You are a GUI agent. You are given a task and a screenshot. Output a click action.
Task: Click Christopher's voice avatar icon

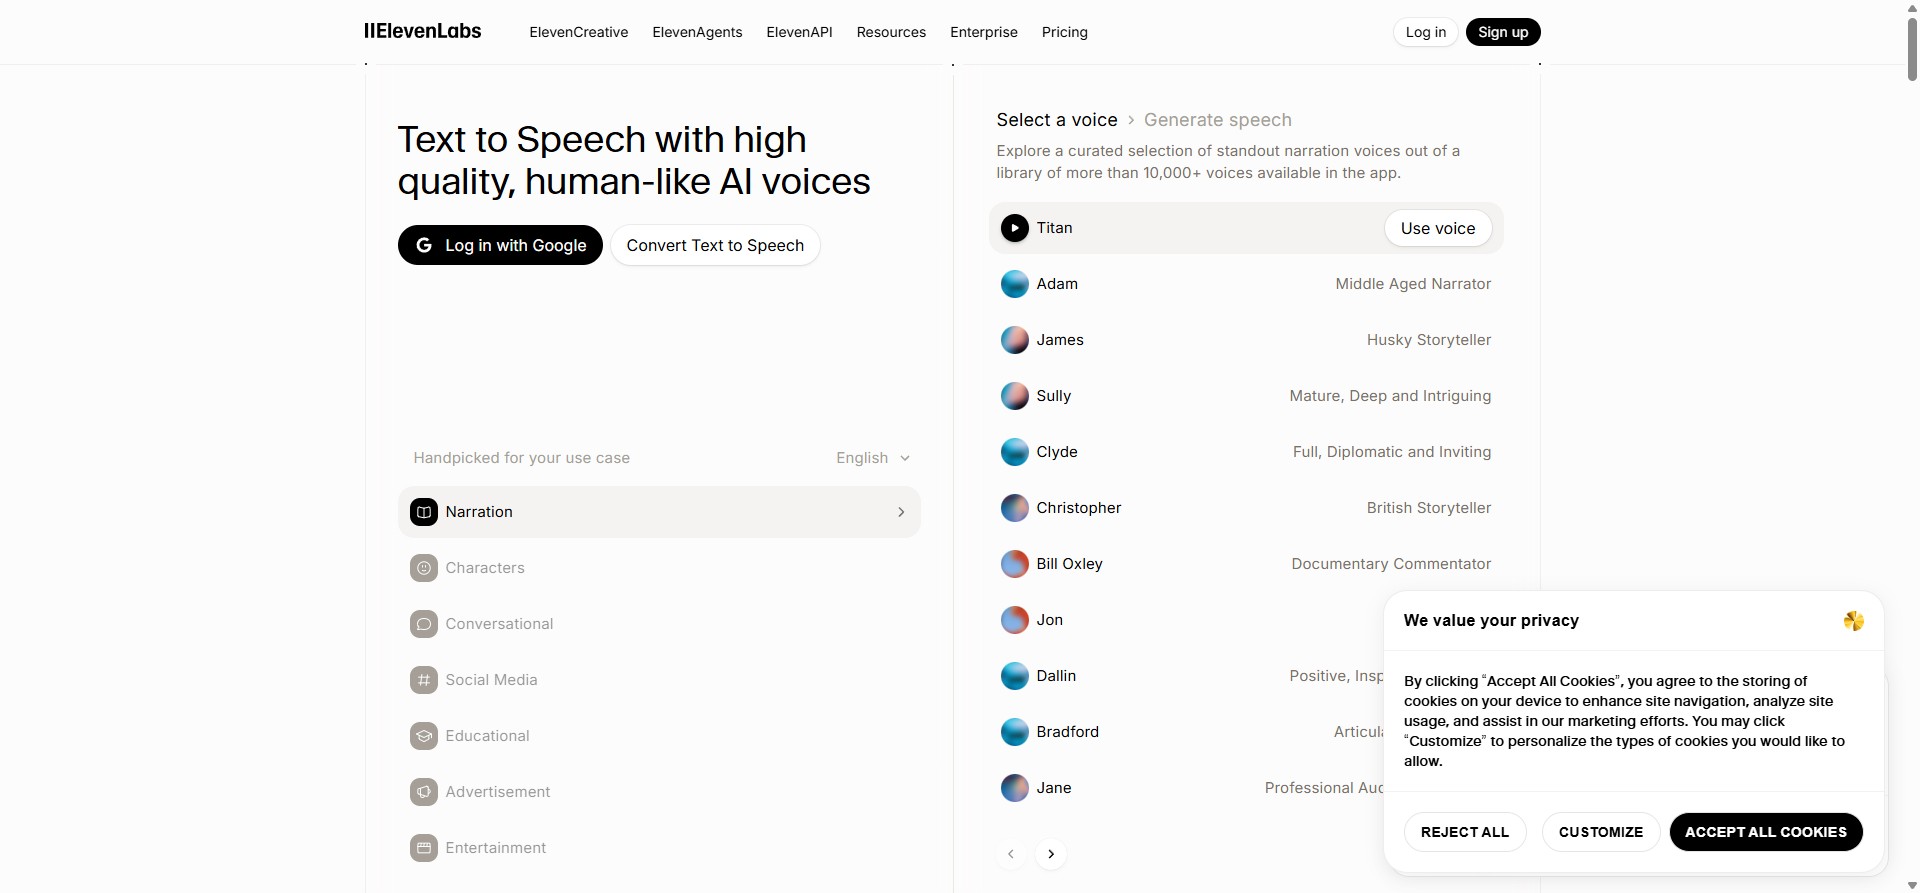[1014, 508]
